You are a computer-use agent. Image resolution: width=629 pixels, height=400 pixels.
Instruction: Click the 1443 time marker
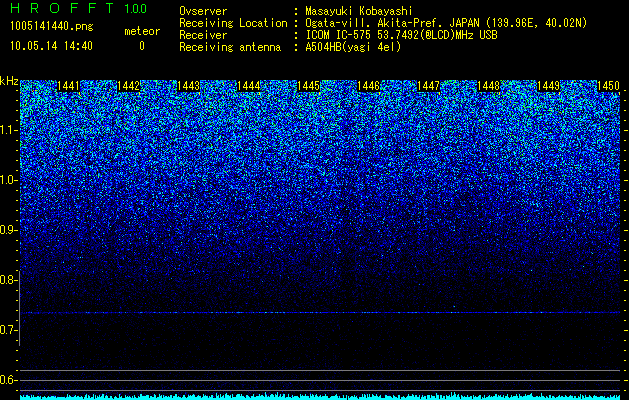pos(189,86)
